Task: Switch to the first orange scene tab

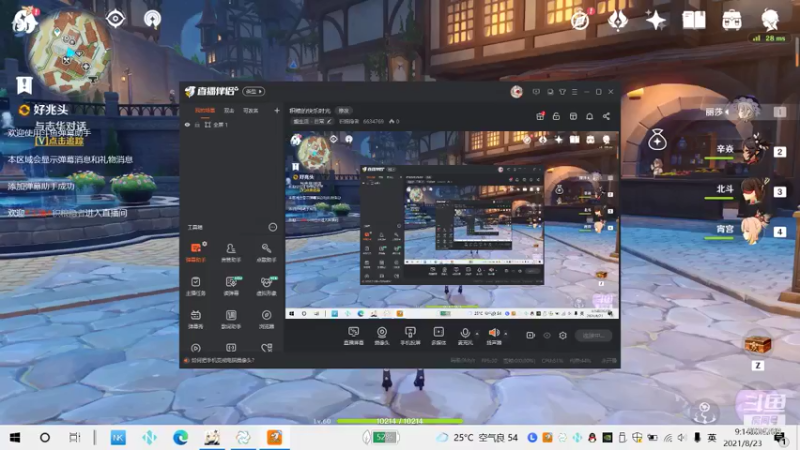Action: 205,110
